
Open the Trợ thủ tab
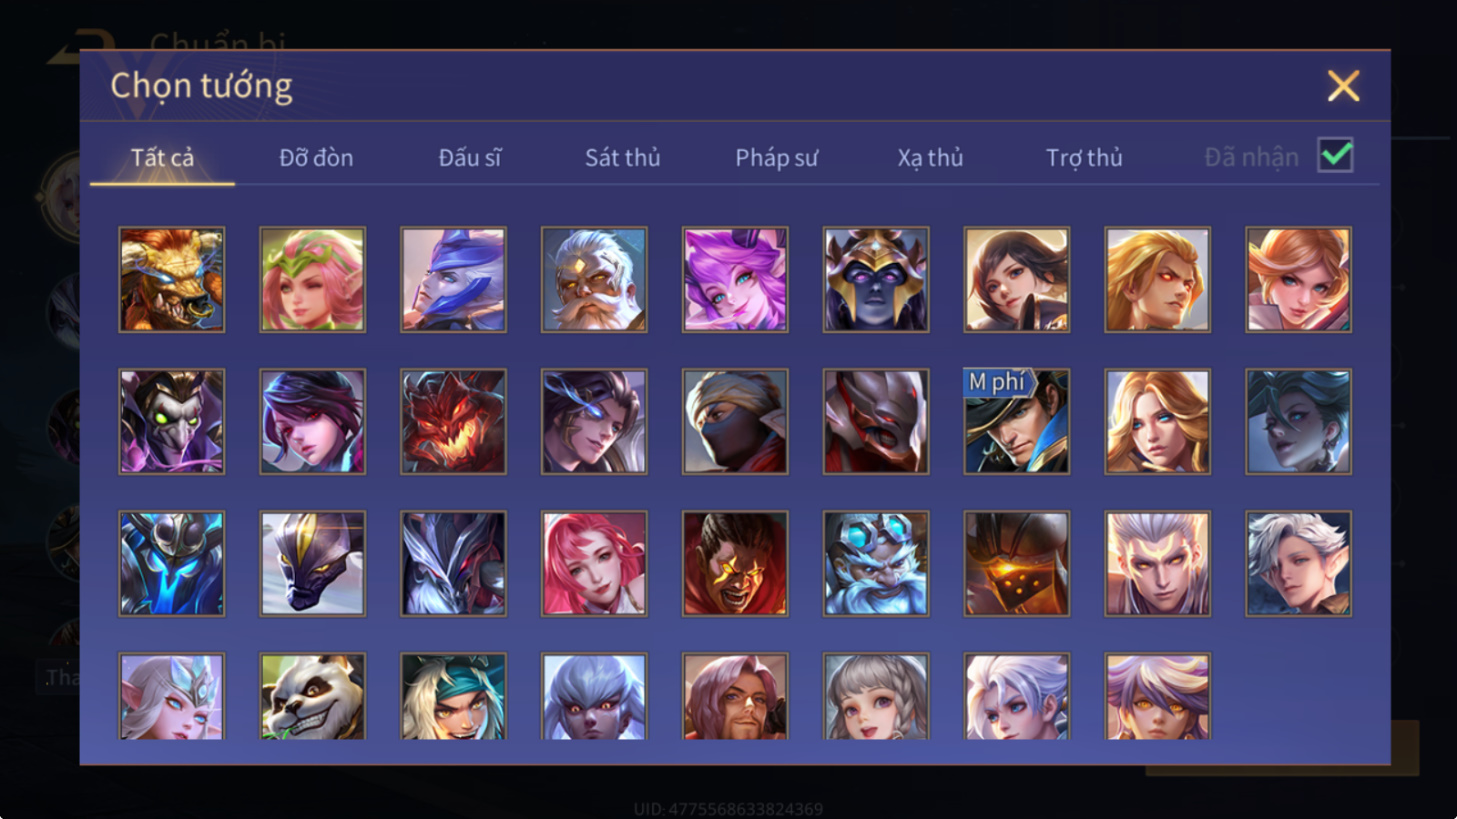(1084, 158)
